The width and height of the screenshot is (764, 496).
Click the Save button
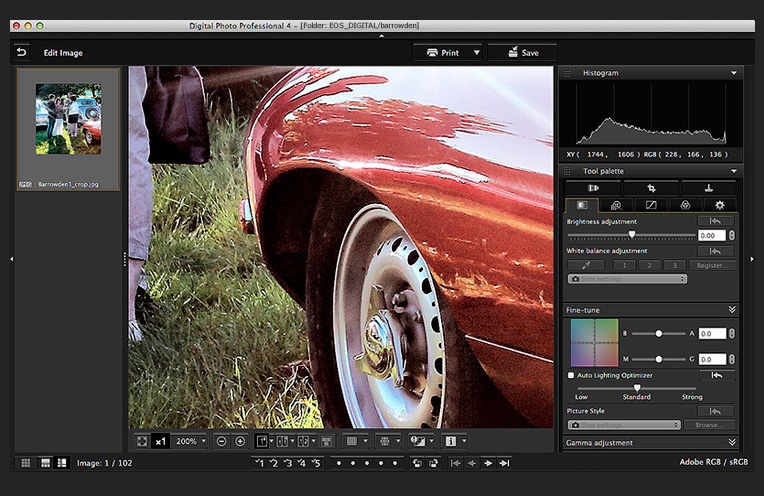pos(522,52)
